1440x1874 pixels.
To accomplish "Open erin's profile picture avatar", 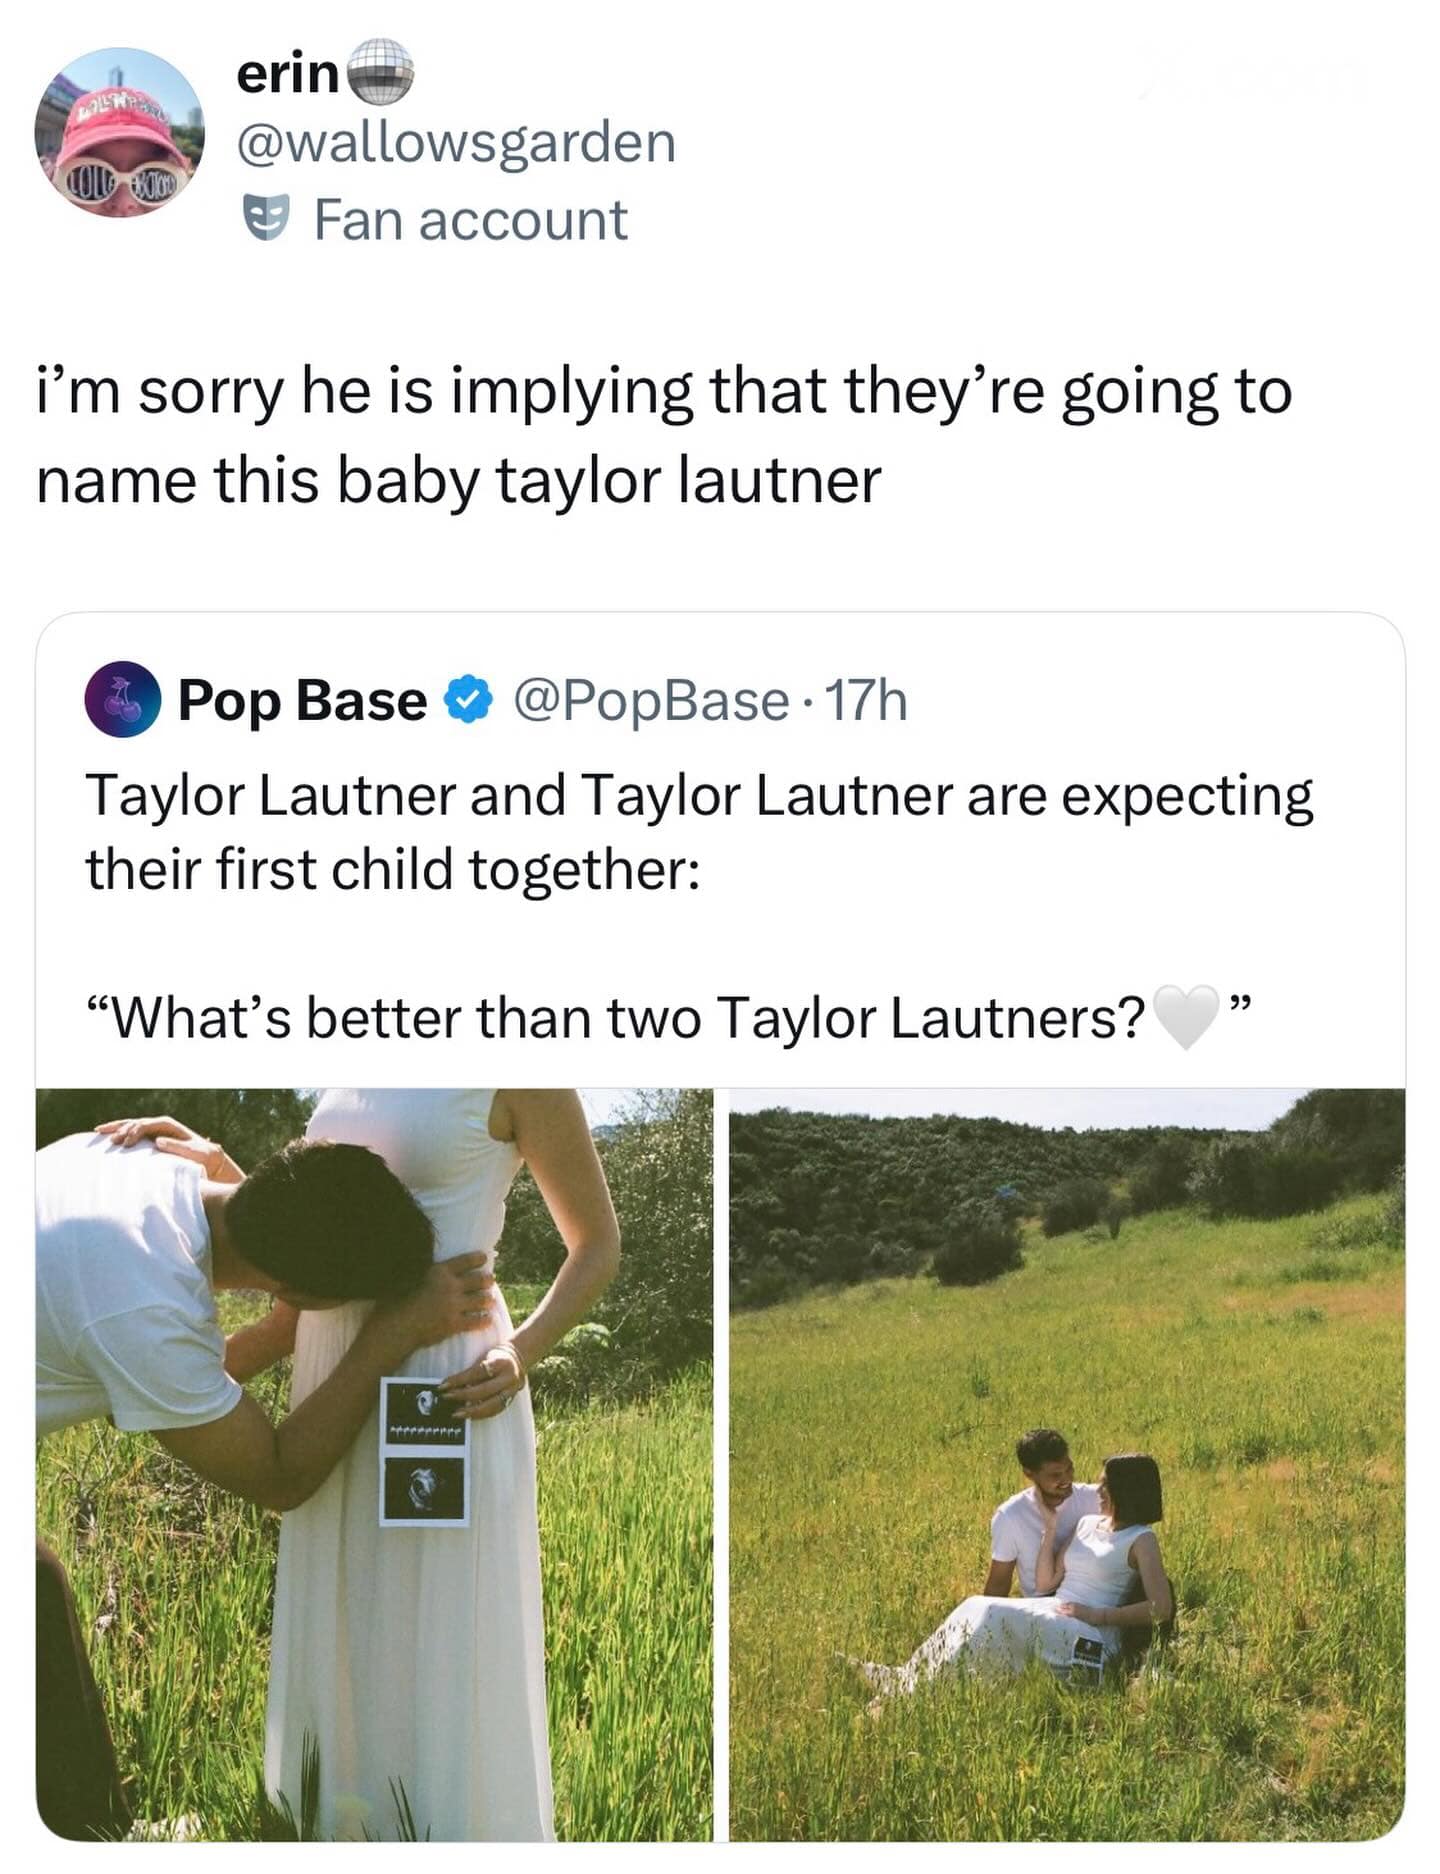I will [119, 132].
